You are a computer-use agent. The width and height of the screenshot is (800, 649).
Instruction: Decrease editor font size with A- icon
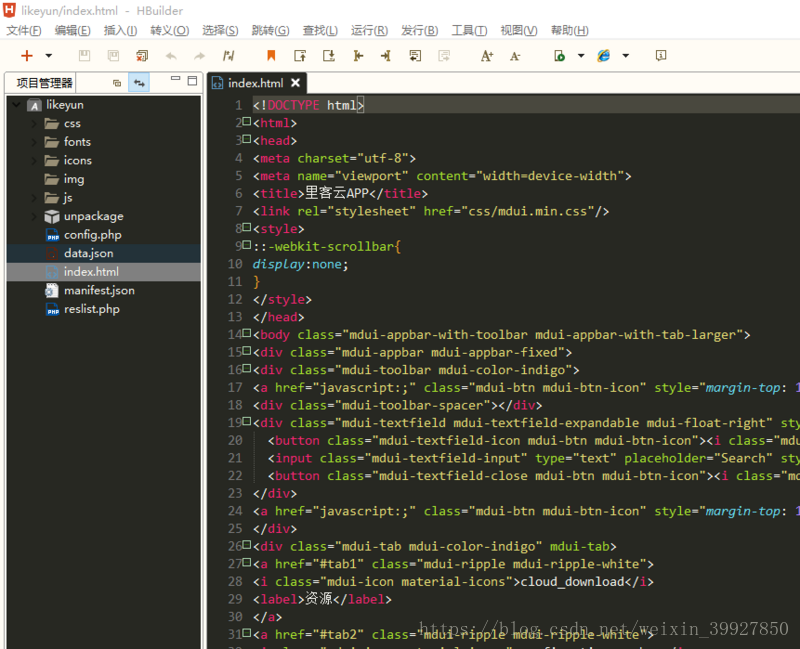tap(515, 56)
